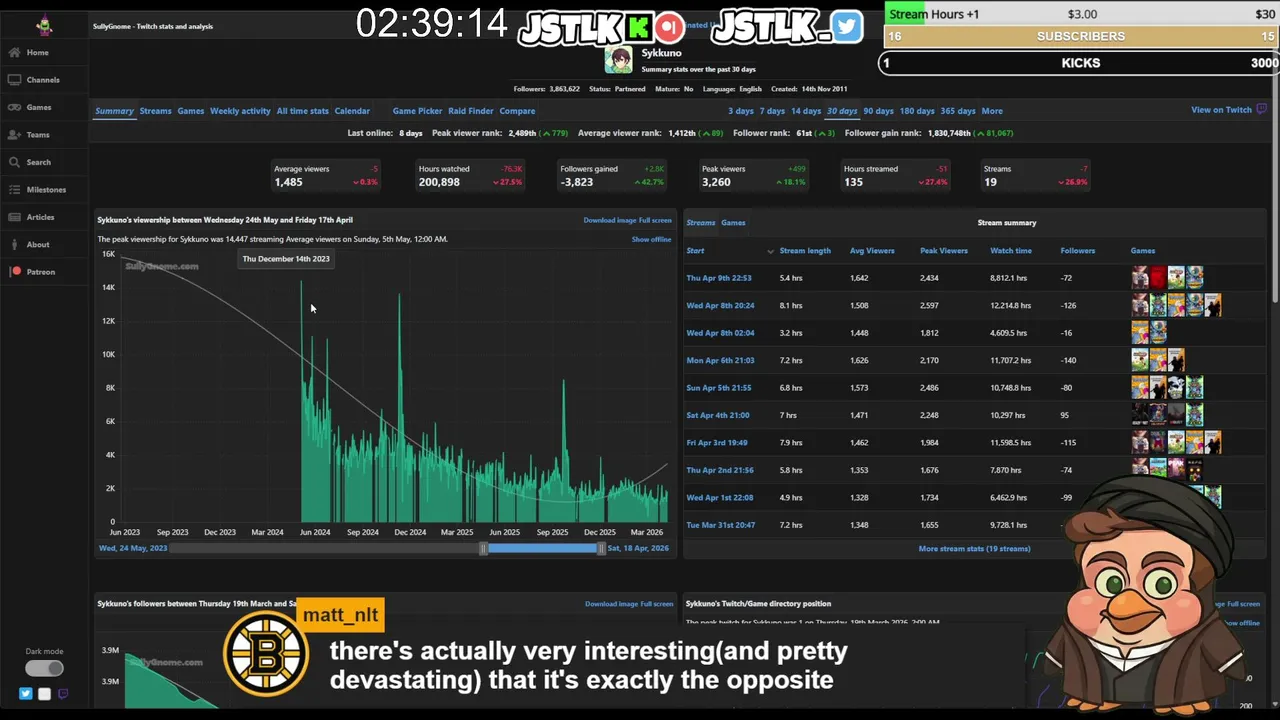This screenshot has width=1280, height=720.
Task: Click Sykkuno's channel avatar
Action: click(619, 60)
